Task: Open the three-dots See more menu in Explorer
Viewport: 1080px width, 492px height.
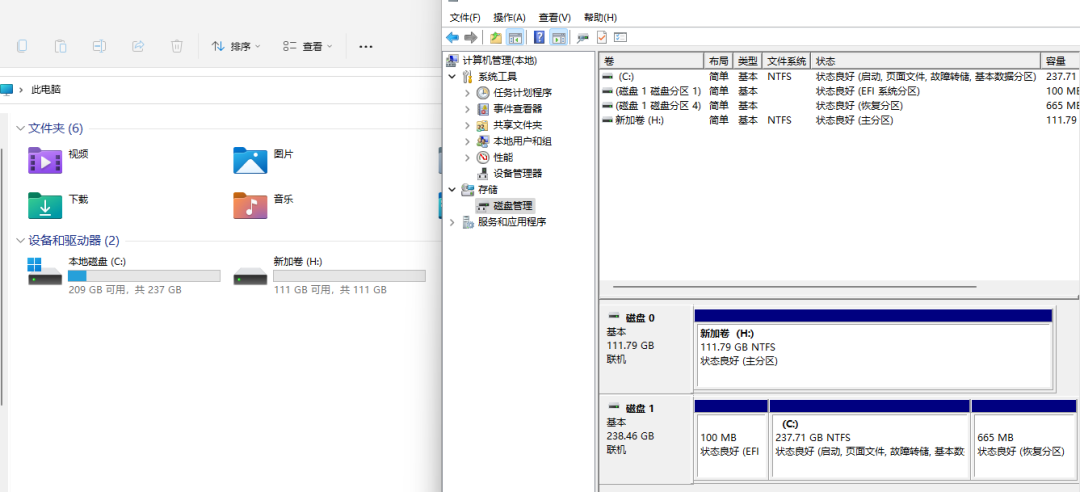Action: 366,47
